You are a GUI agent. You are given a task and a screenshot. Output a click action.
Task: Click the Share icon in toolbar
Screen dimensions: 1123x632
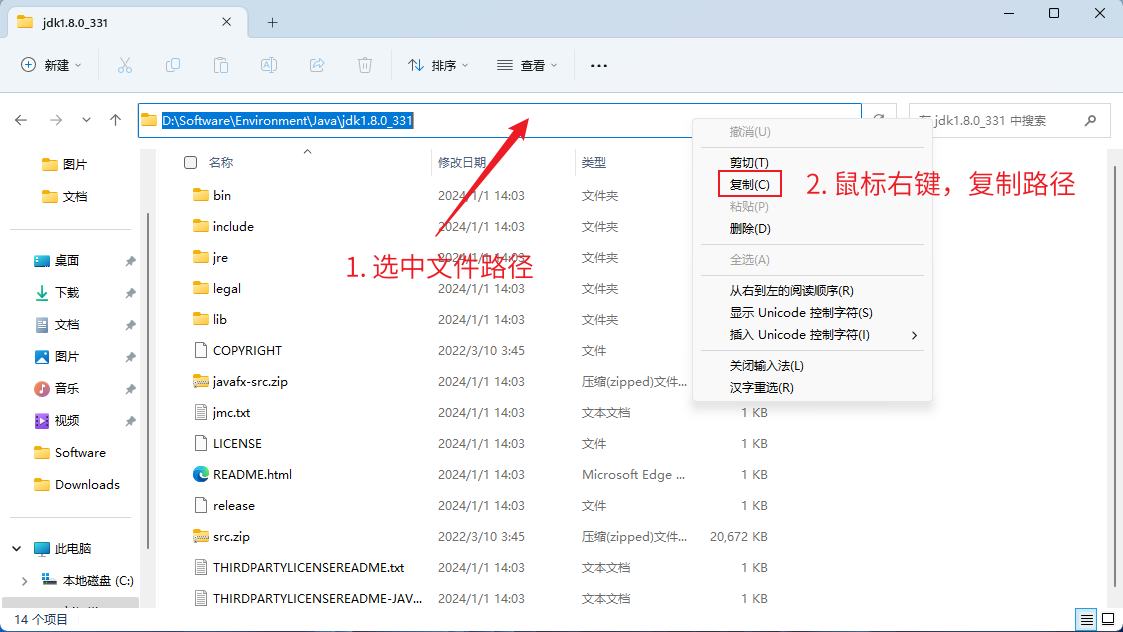point(317,65)
